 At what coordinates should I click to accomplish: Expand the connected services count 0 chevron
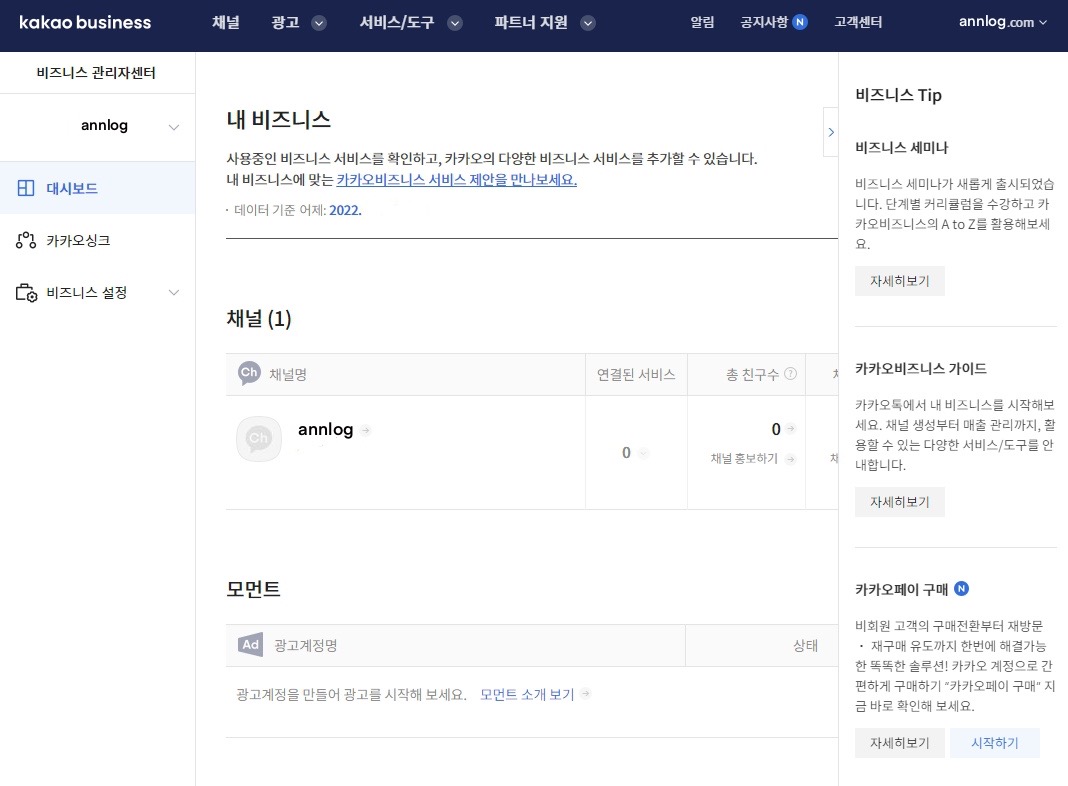point(644,453)
